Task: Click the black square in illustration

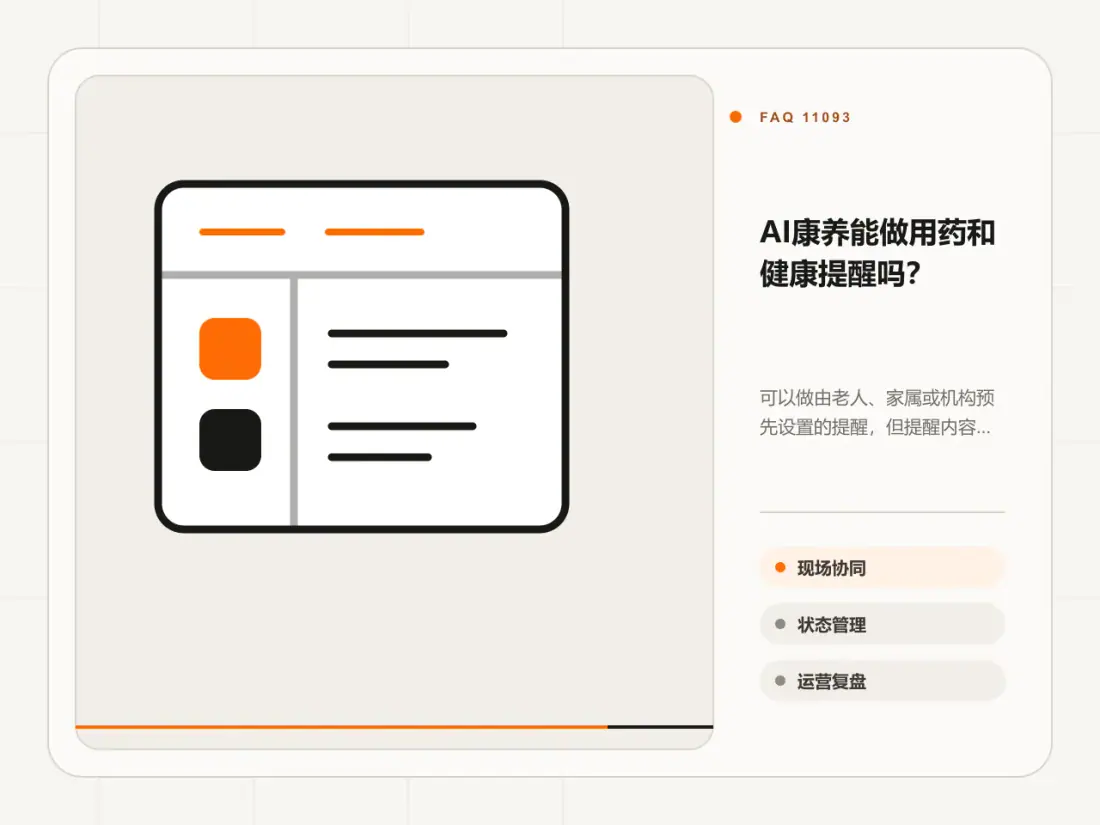Action: click(x=230, y=440)
